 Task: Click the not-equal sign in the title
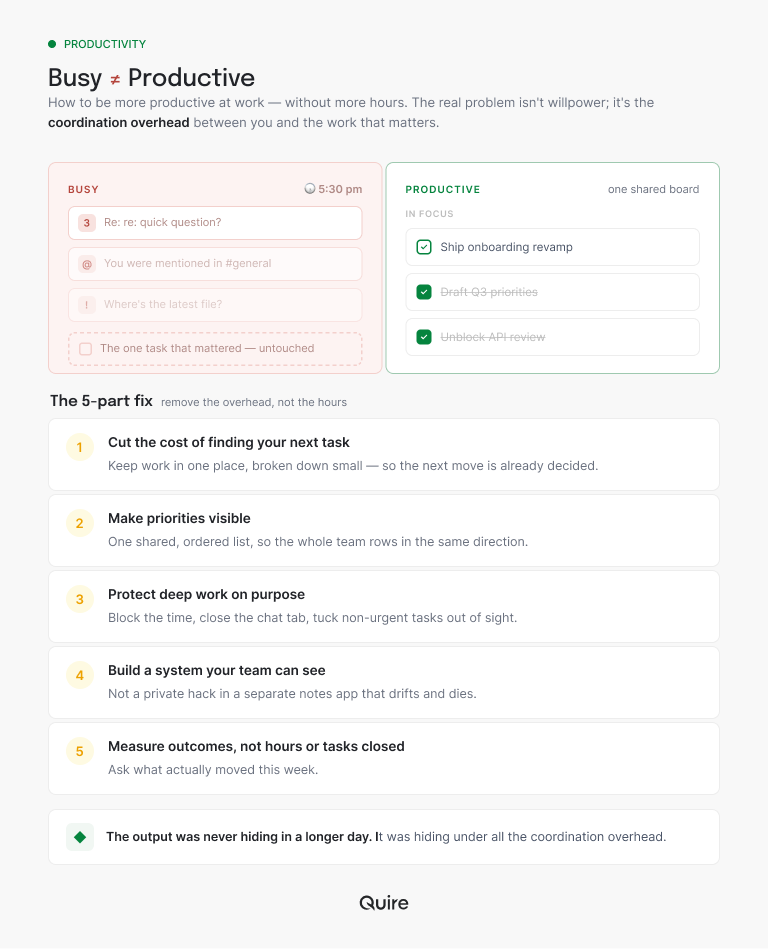point(115,79)
